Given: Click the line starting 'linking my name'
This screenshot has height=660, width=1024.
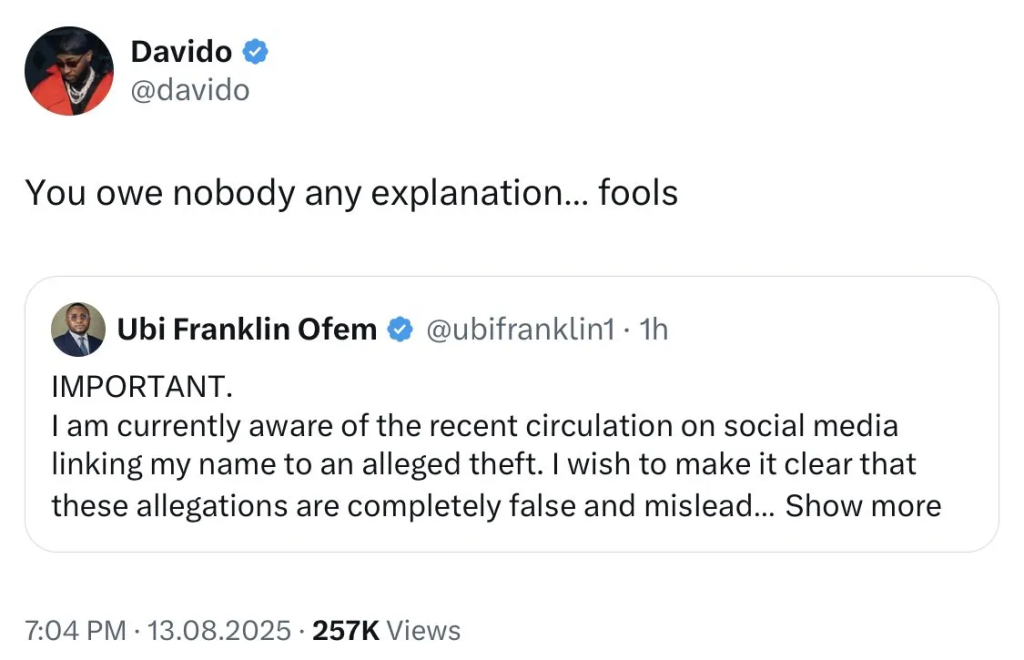Looking at the screenshot, I should point(484,466).
